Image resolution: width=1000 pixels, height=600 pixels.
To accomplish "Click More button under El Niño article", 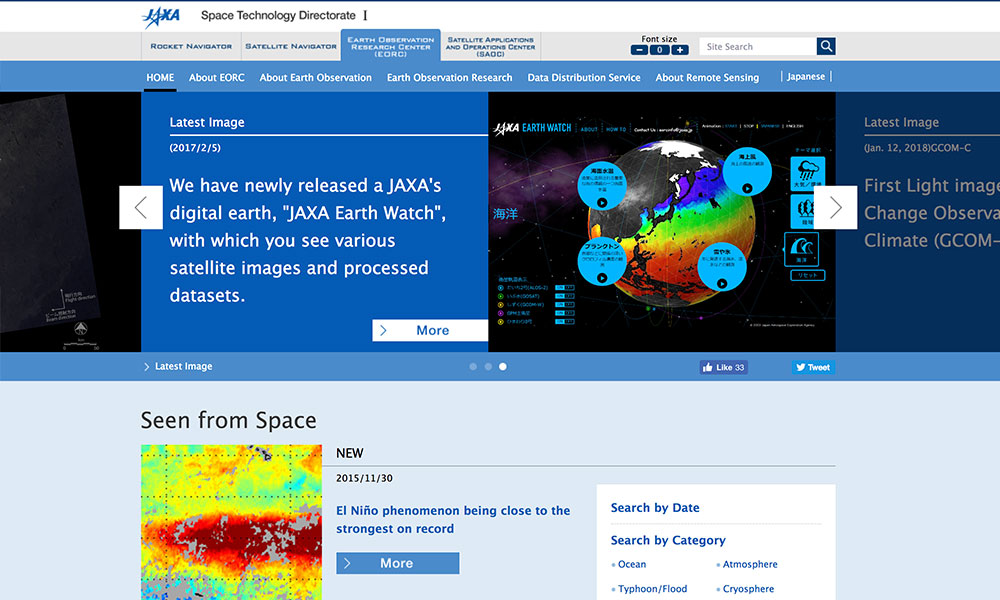I will tap(398, 563).
